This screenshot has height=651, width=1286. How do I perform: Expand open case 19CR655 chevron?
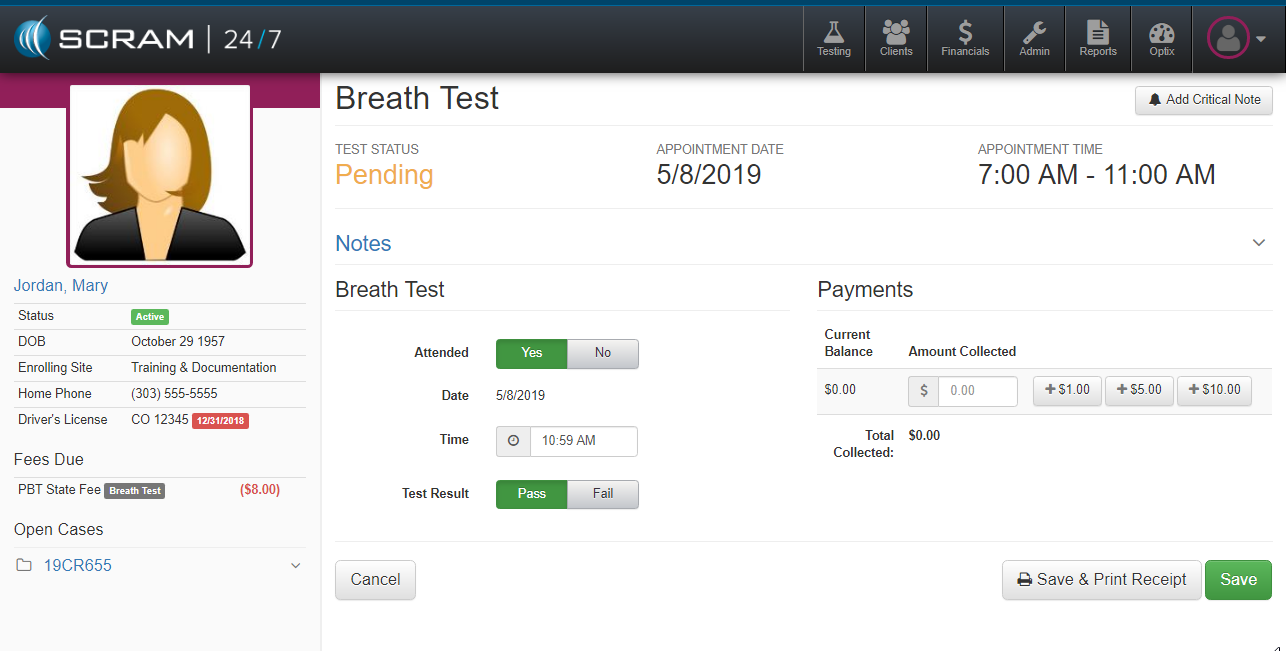click(295, 566)
